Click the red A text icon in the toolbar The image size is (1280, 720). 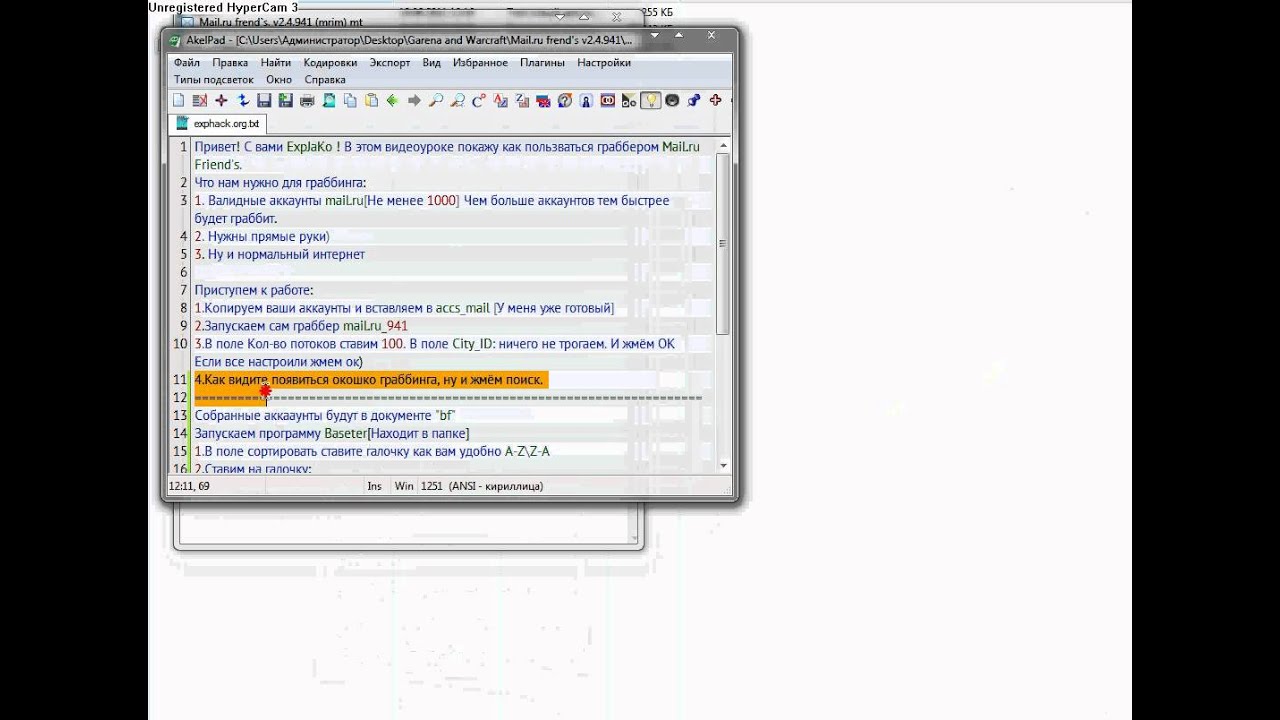[501, 100]
